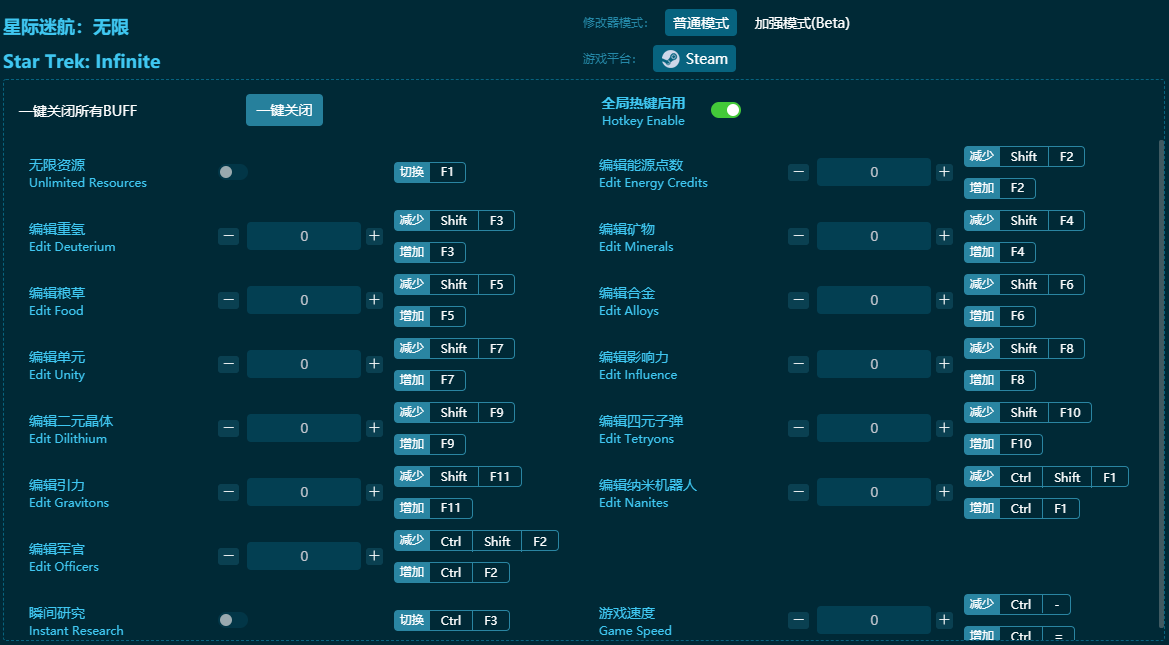Image resolution: width=1169 pixels, height=645 pixels.
Task: Click plus for Edit Tetryons
Action: click(945, 429)
